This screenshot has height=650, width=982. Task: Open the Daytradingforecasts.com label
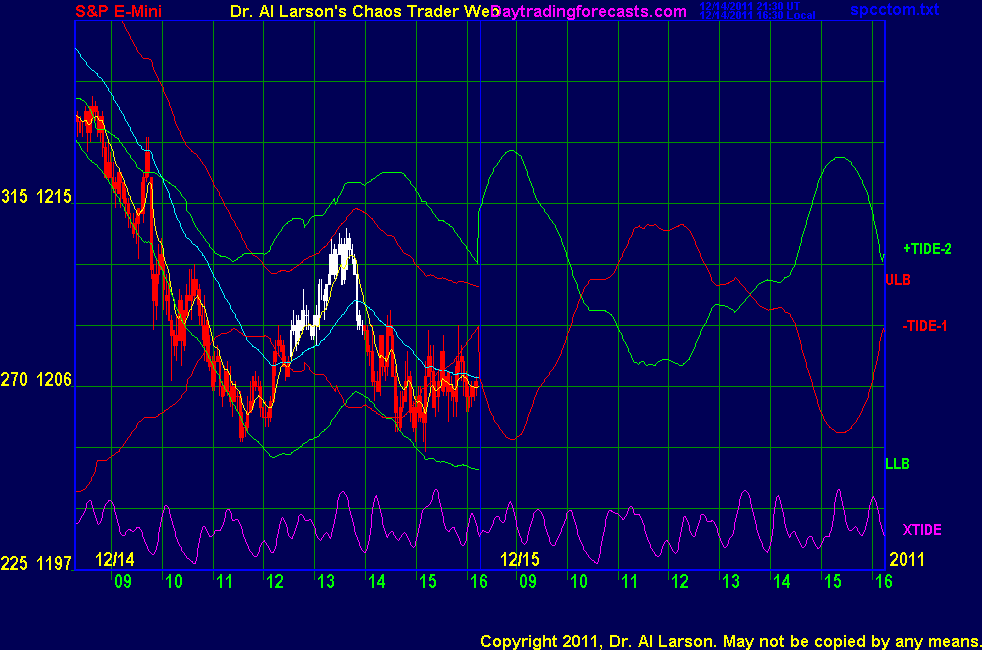tap(589, 11)
